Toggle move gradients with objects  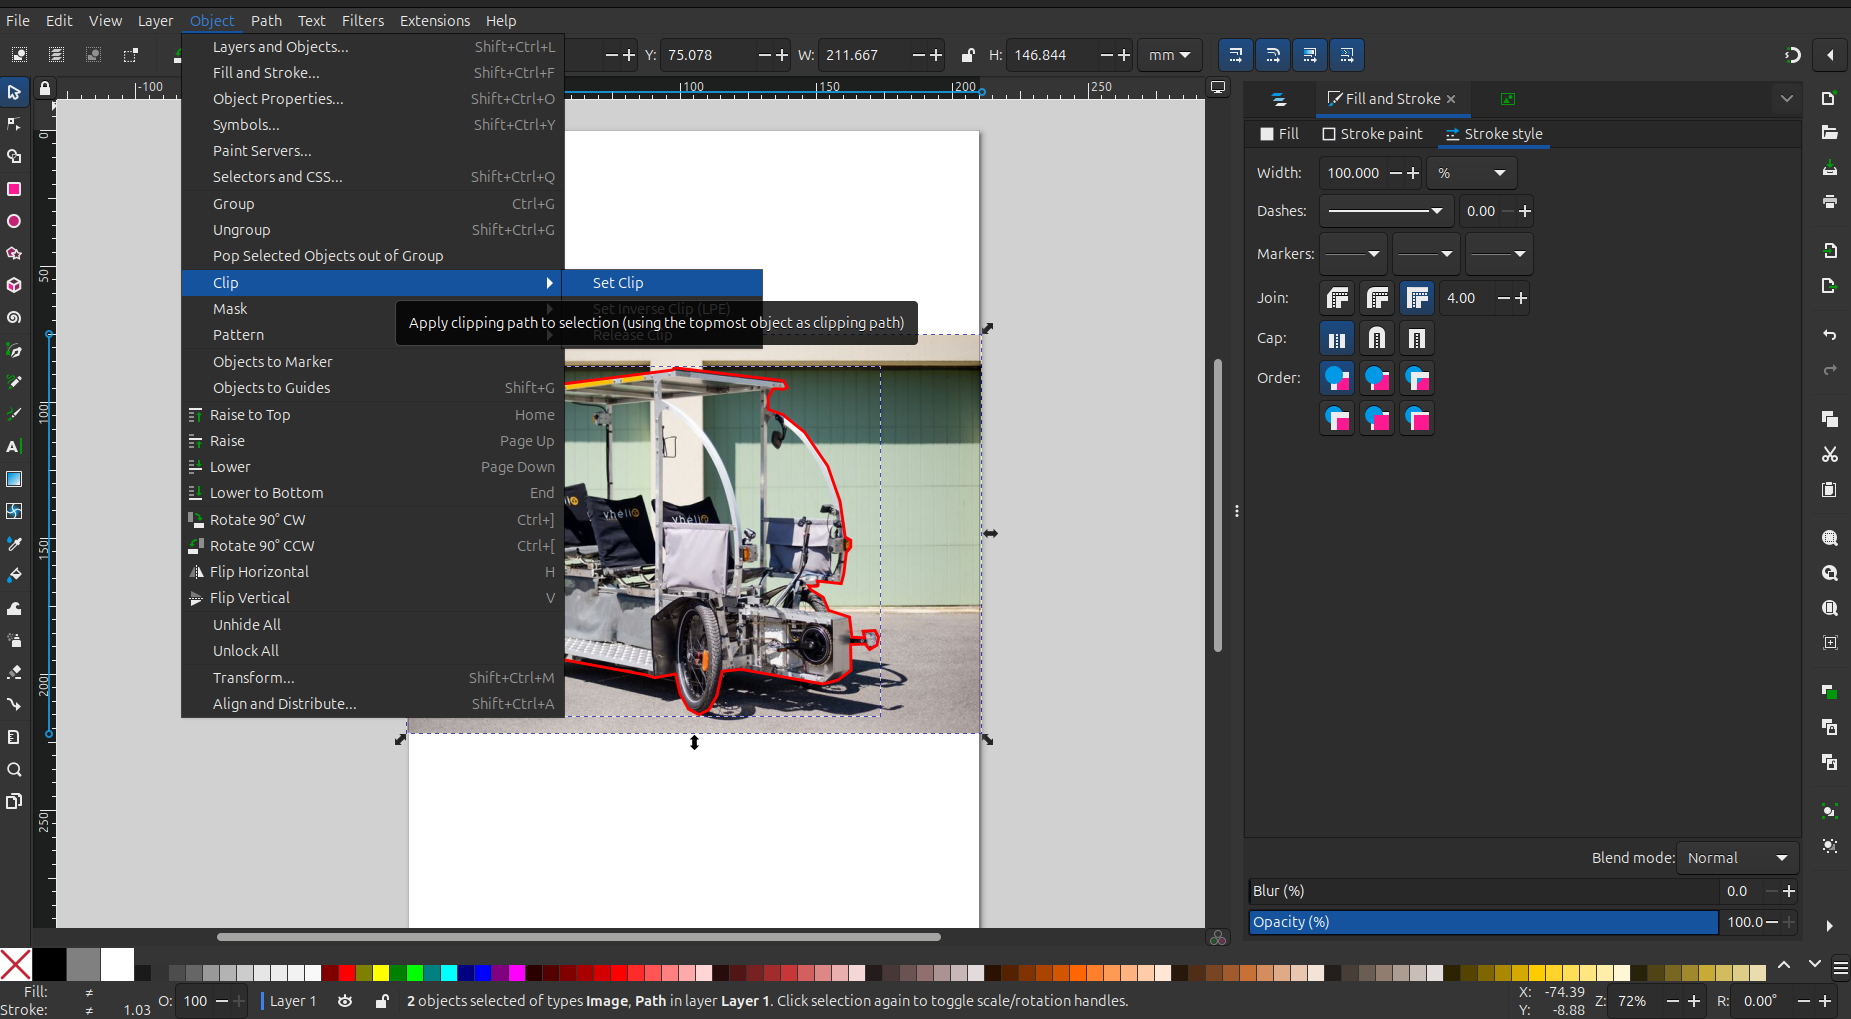(x=1310, y=55)
